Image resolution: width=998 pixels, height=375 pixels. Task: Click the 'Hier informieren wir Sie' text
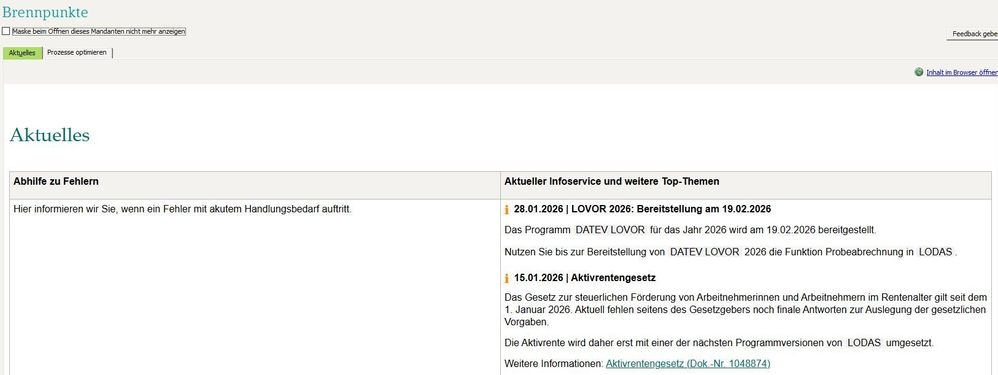click(182, 209)
